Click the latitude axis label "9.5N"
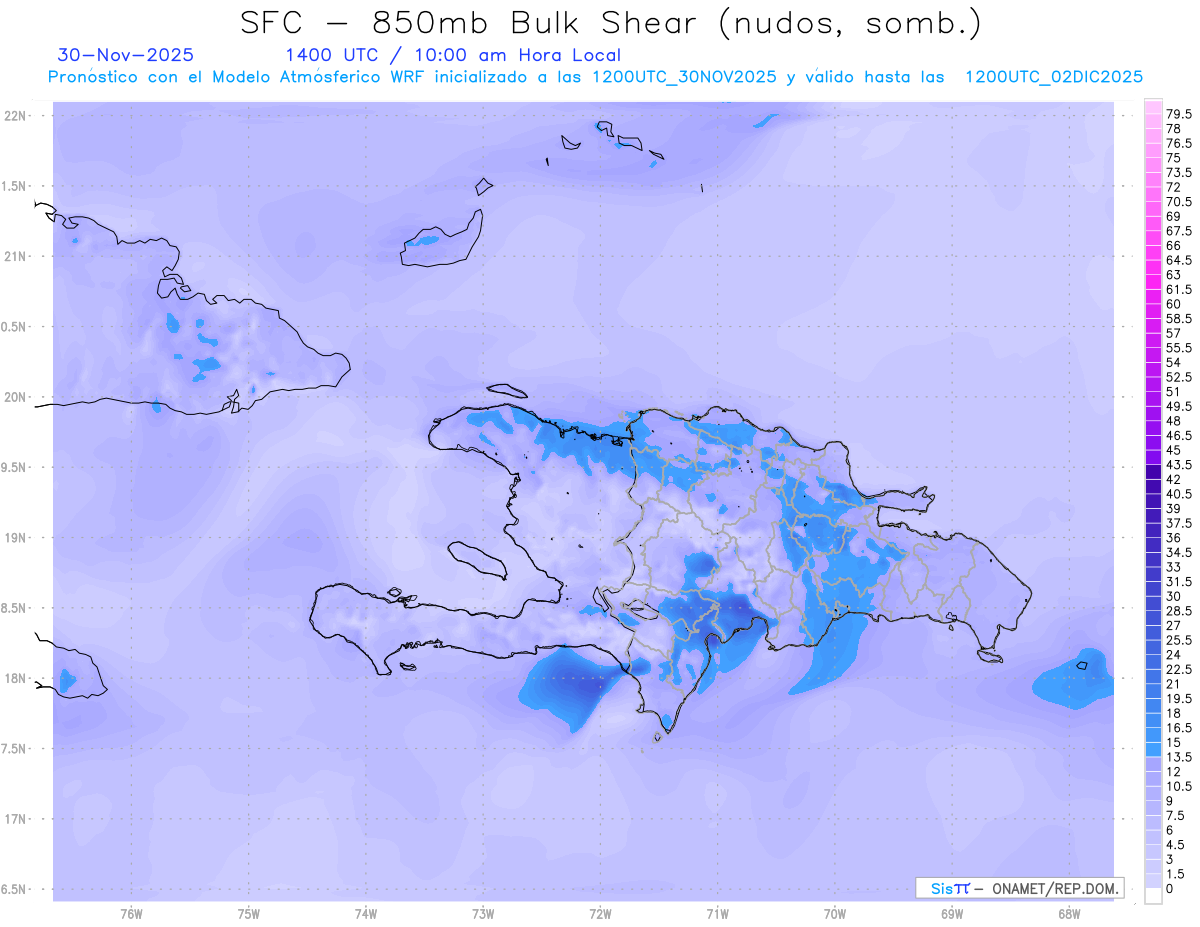Image resolution: width=1200 pixels, height=927 pixels. pos(15,467)
